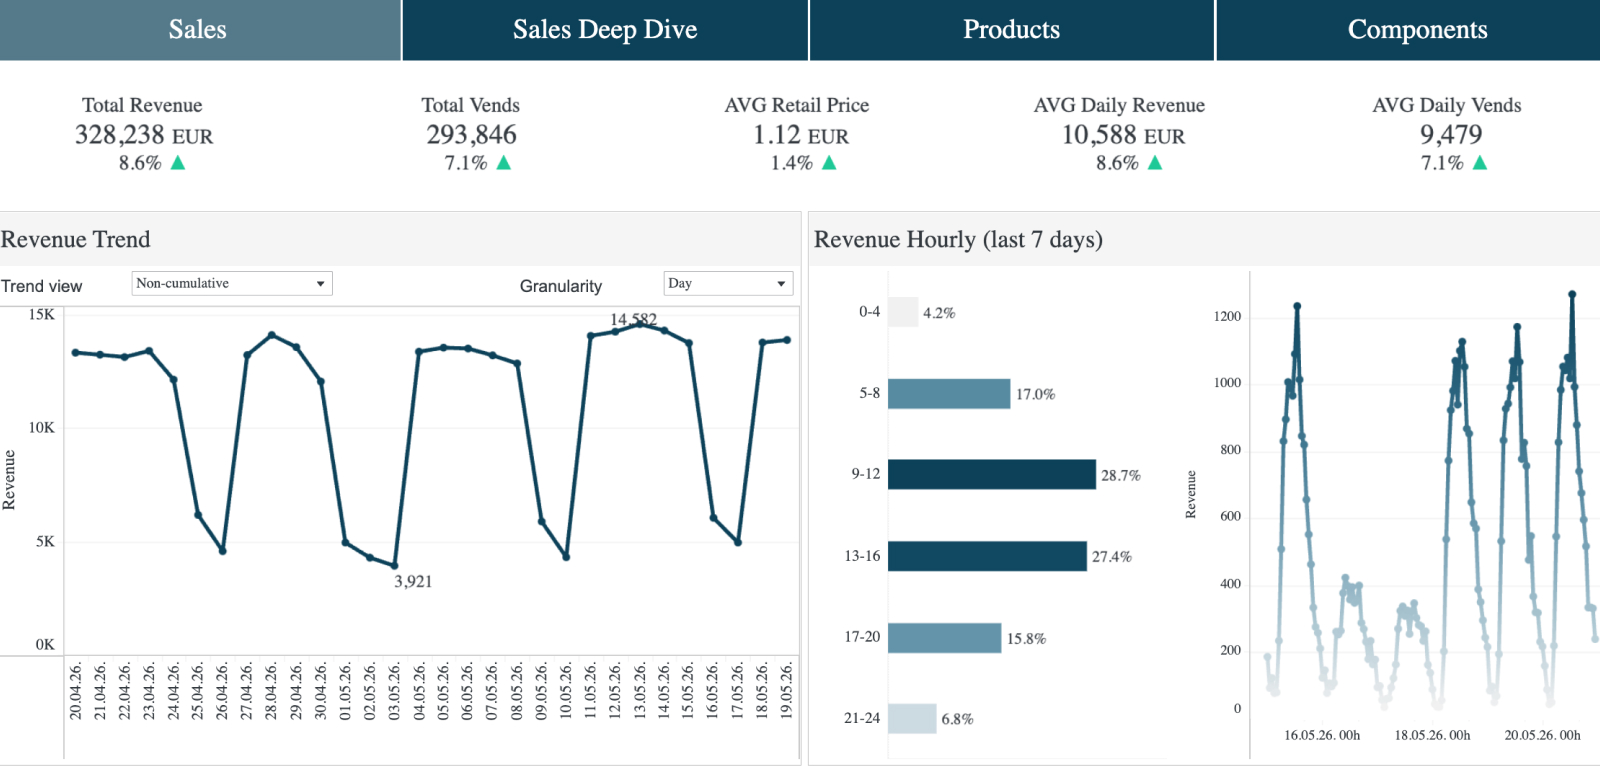1600x767 pixels.
Task: Click the 20.04.26. date axis label
Action: [76, 691]
